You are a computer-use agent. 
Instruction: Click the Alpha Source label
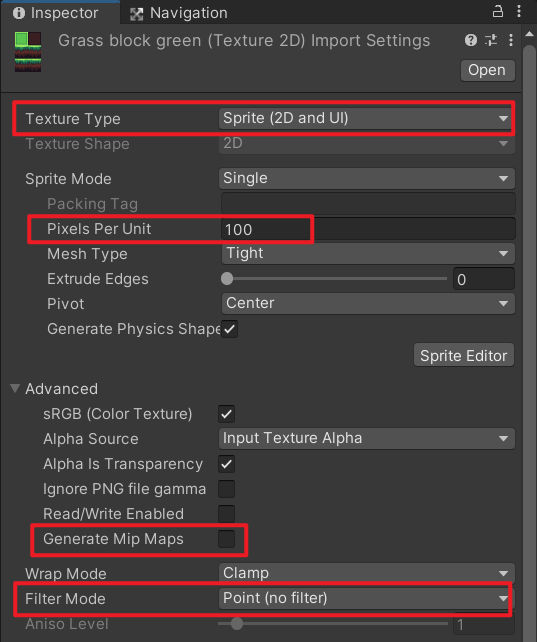tap(91, 439)
